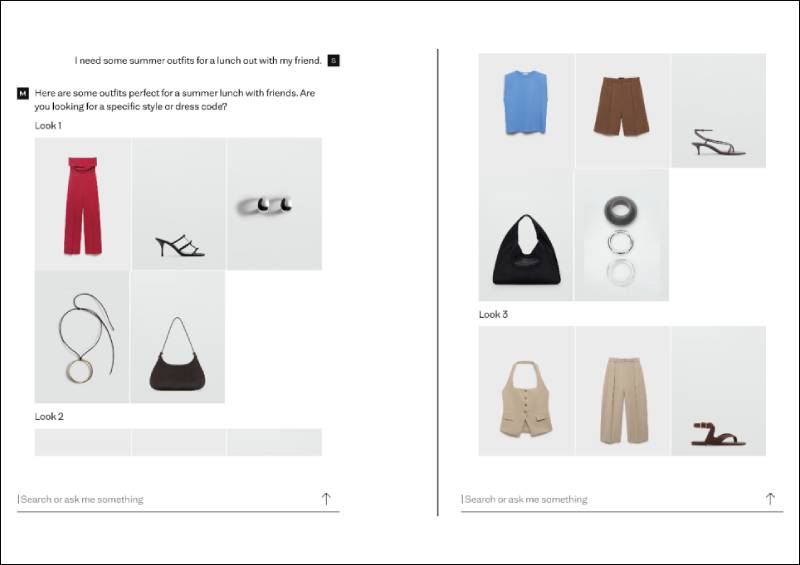800x565 pixels.
Task: View the beige halter vest in Look 3
Action: click(526, 391)
